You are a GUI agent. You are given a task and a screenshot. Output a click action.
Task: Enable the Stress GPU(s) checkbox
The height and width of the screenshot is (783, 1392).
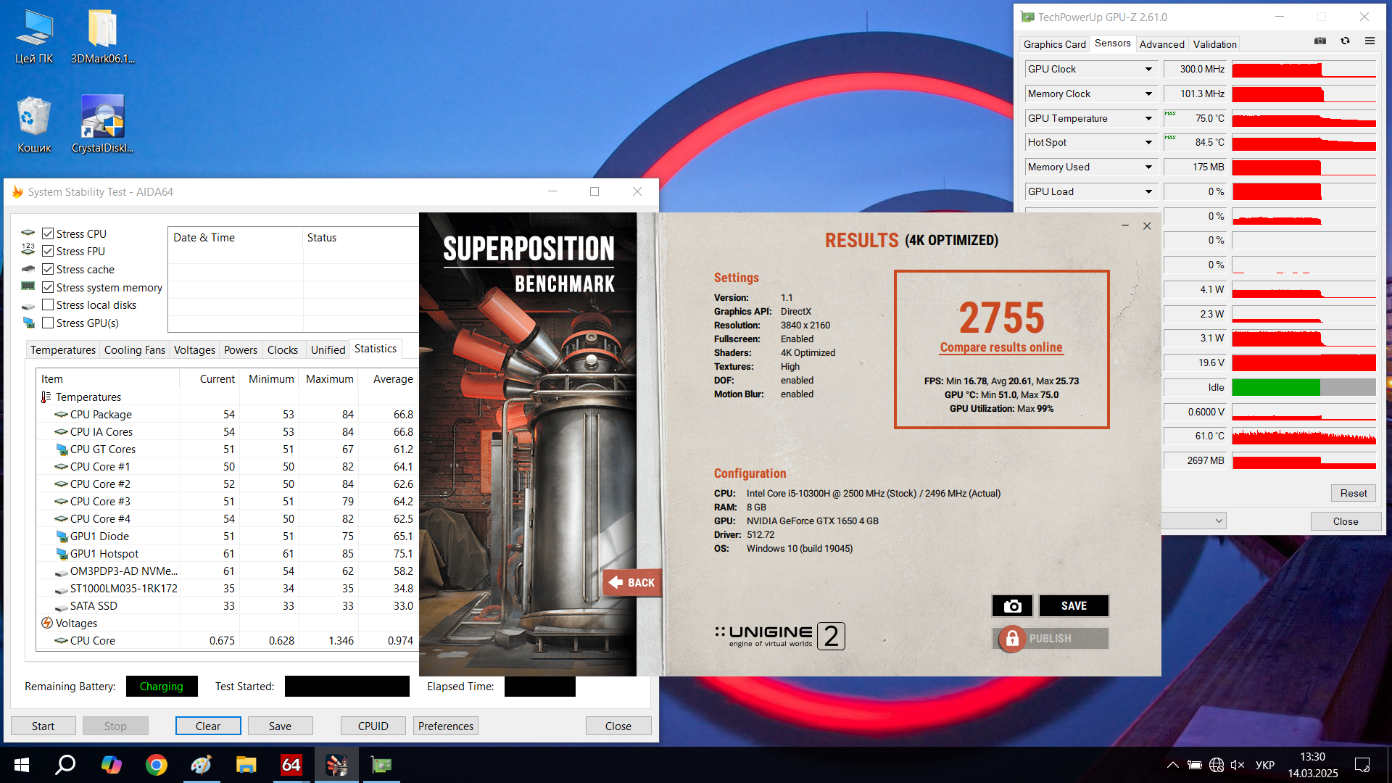click(x=48, y=323)
